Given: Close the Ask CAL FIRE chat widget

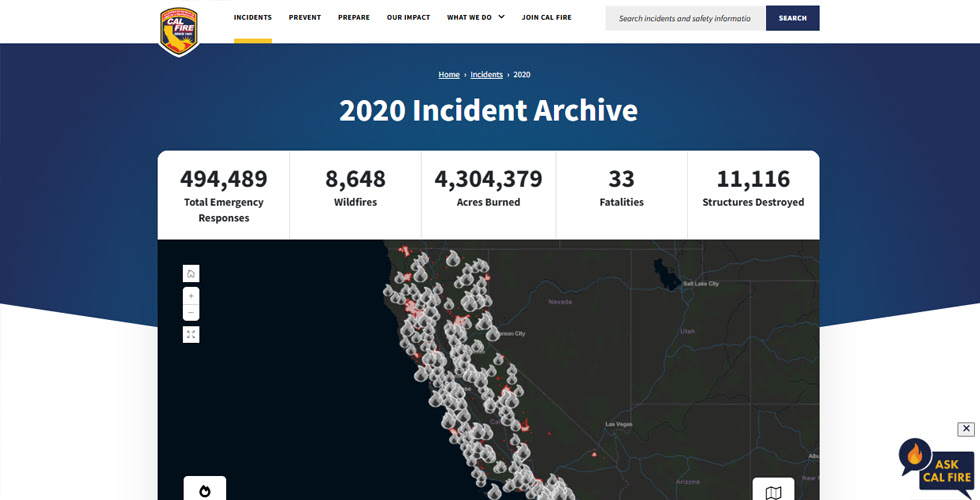Looking at the screenshot, I should click(x=966, y=429).
